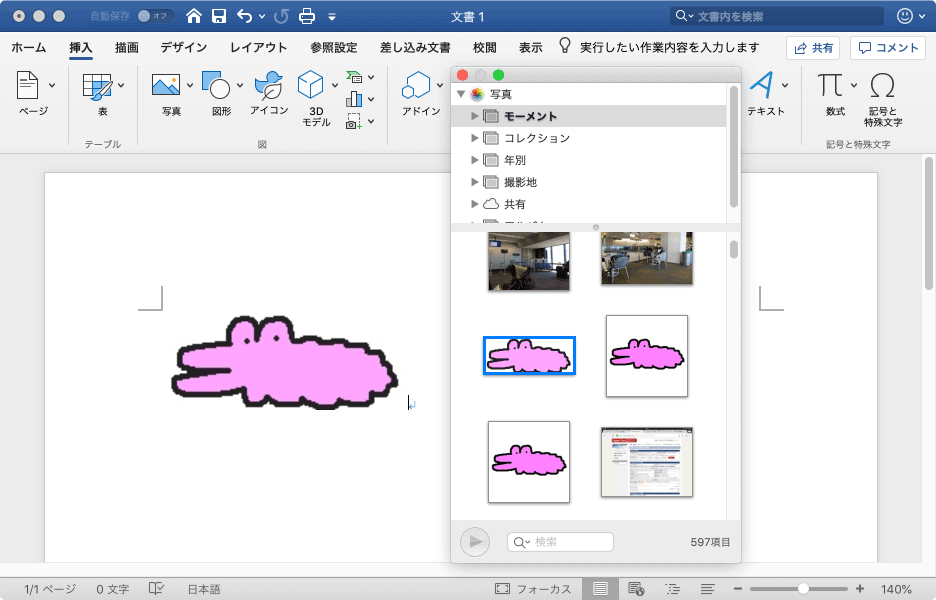The height and width of the screenshot is (600, 936).
Task: Open the 校閲 (Review) tab
Action: [484, 47]
